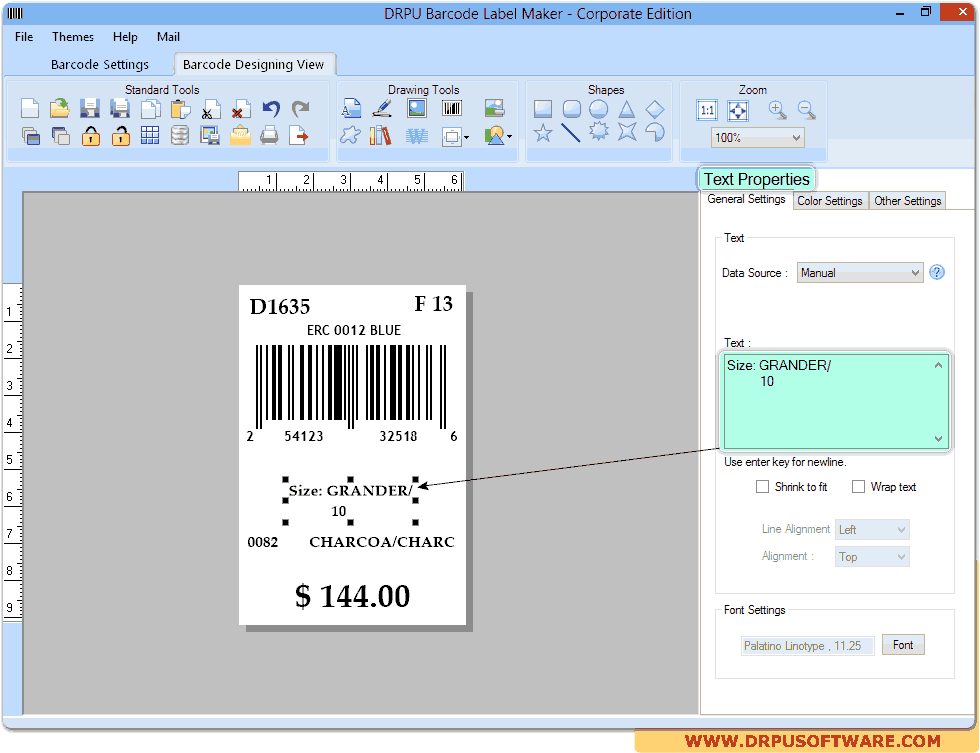The image size is (980, 753).
Task: Switch to the Barcode Settings tab
Action: 100,64
